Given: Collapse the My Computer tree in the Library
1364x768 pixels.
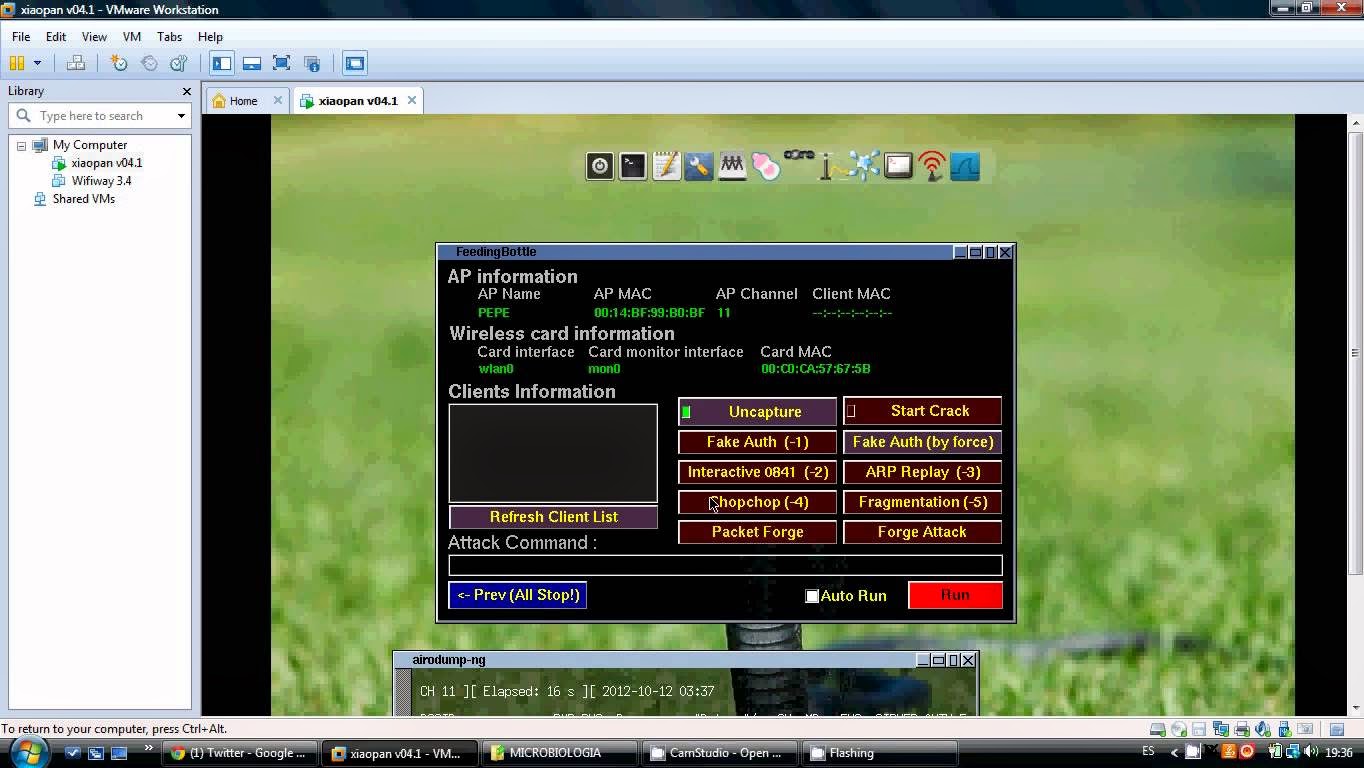Looking at the screenshot, I should pos(21,144).
